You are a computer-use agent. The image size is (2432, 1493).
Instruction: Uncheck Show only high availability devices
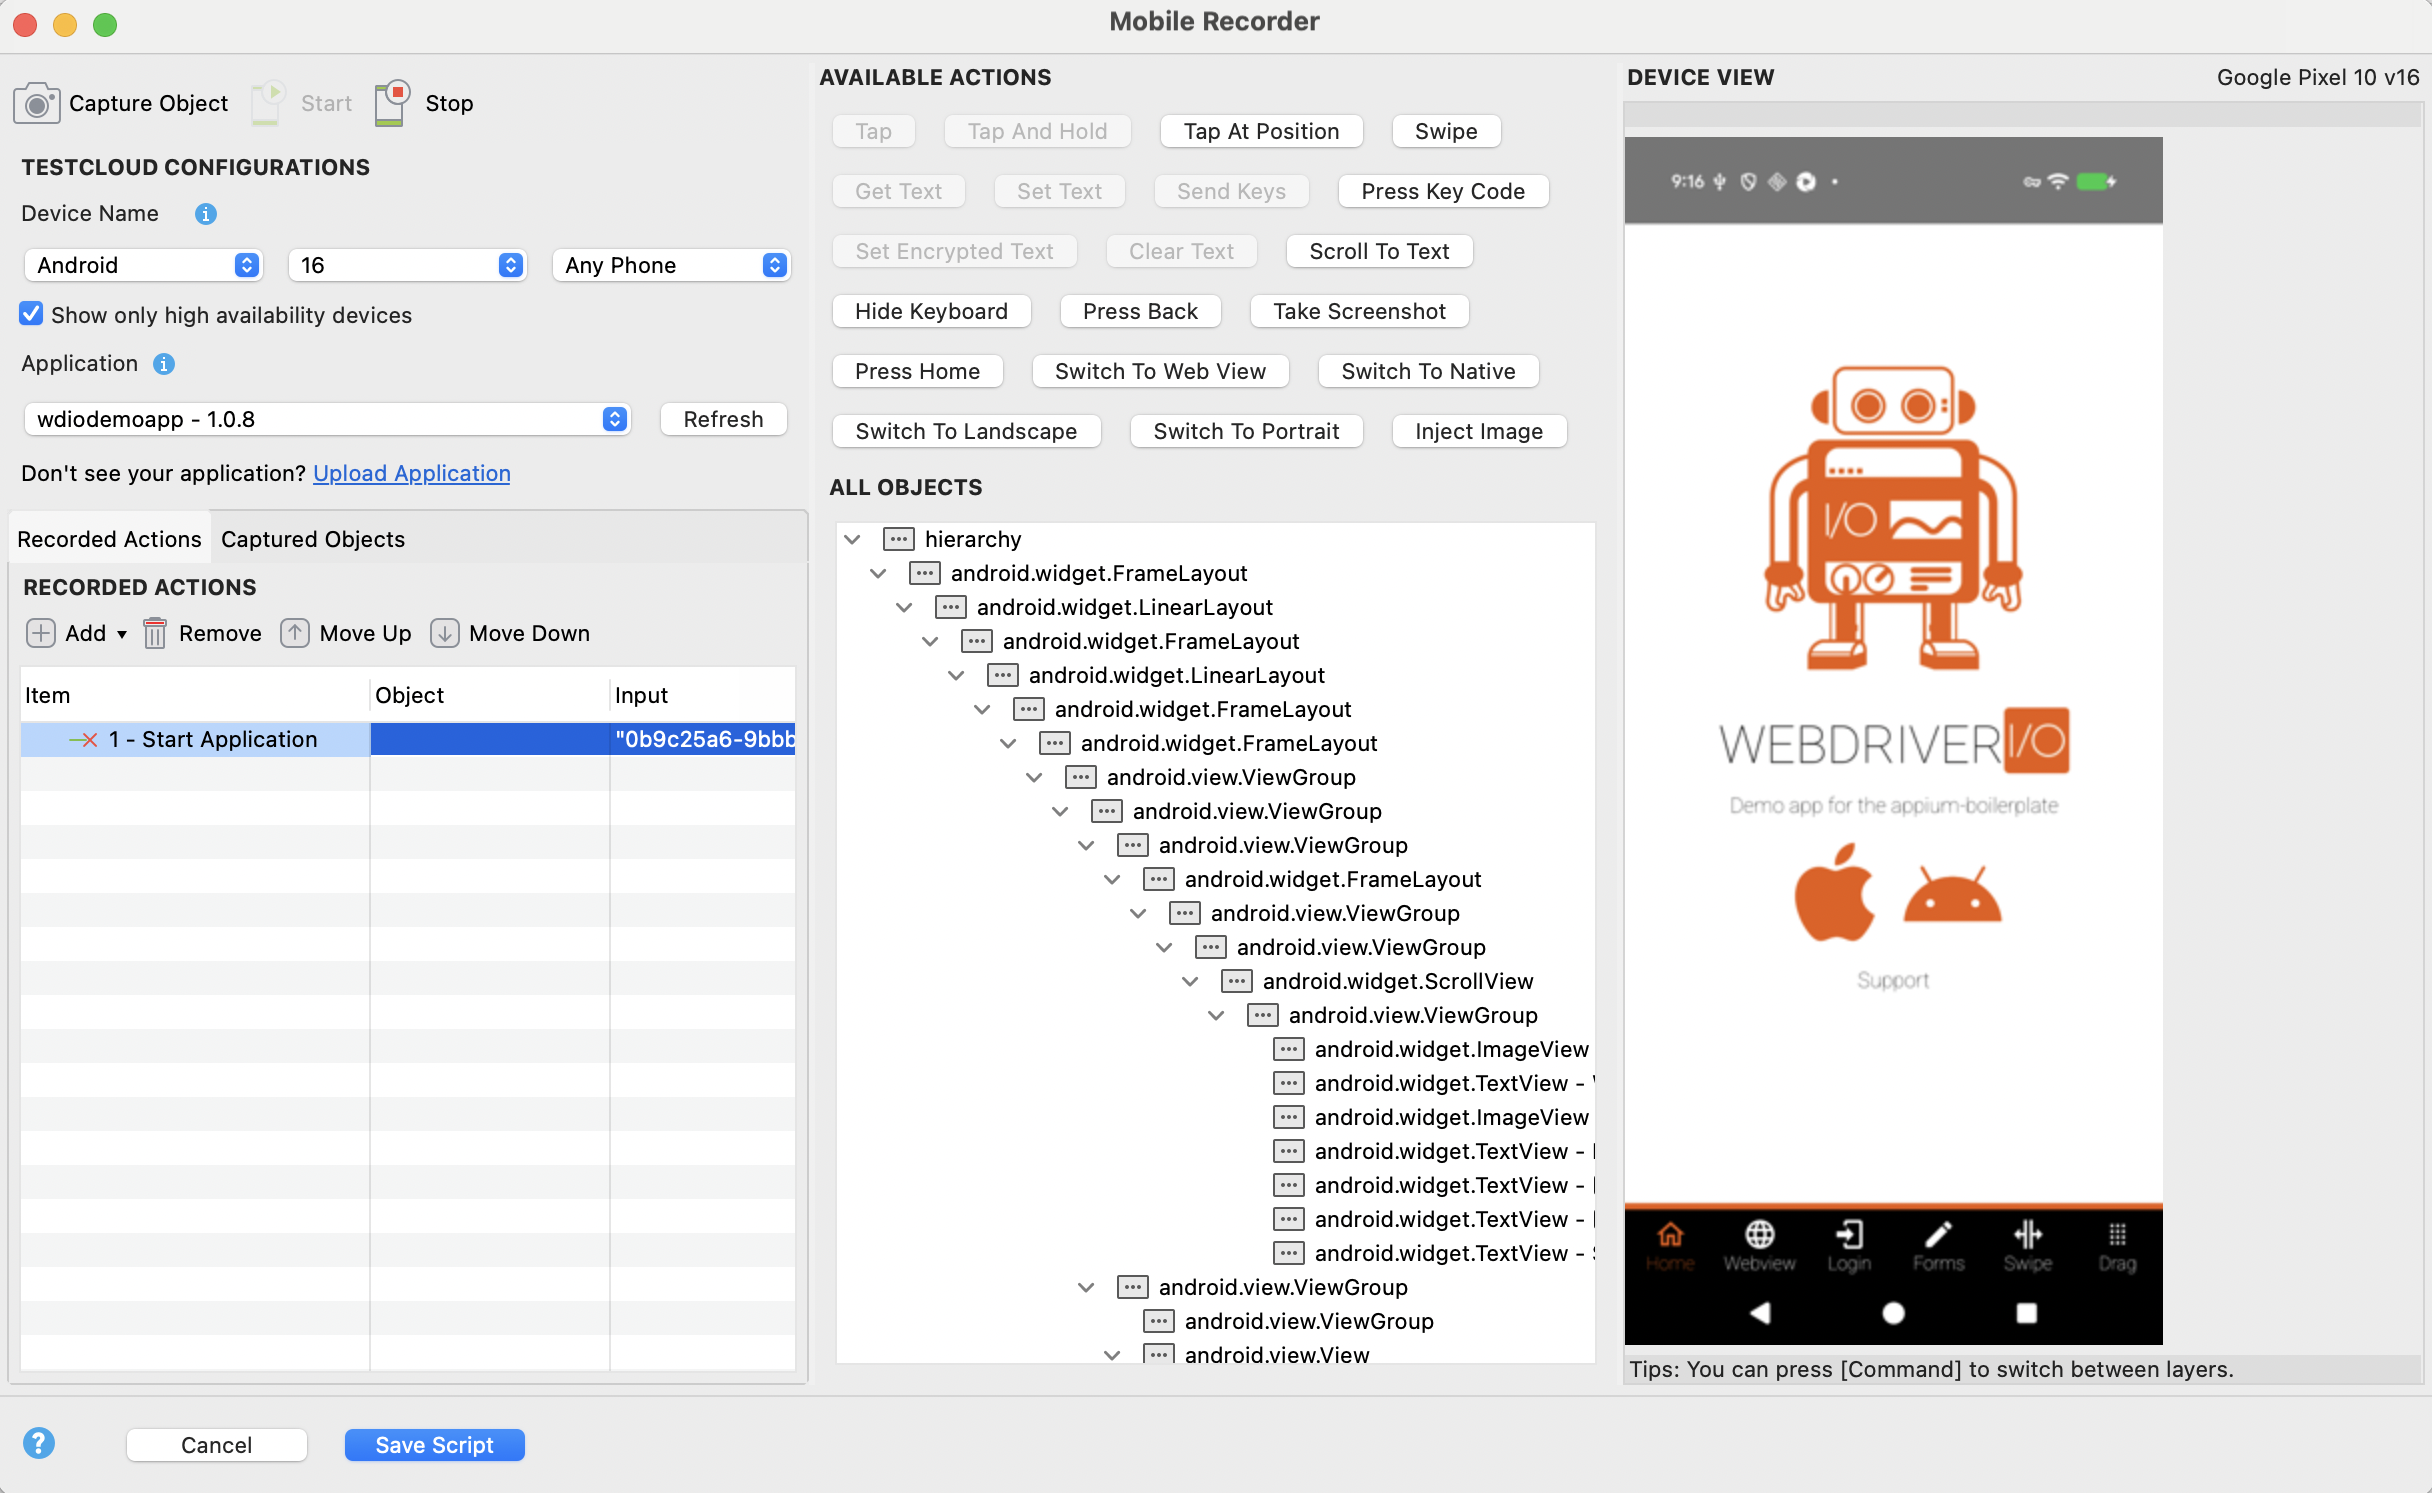pos(31,313)
